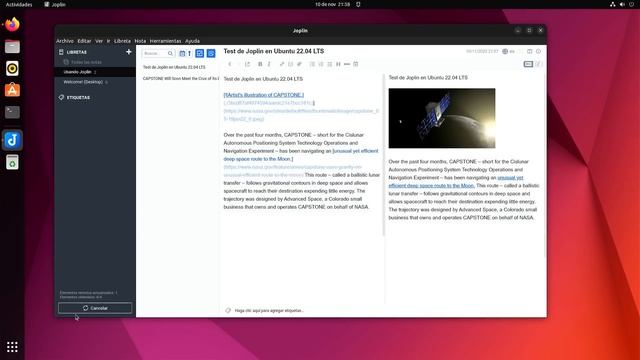Switch to the Markdown editor toggle
Screen dimensions: 640x360
[528, 64]
